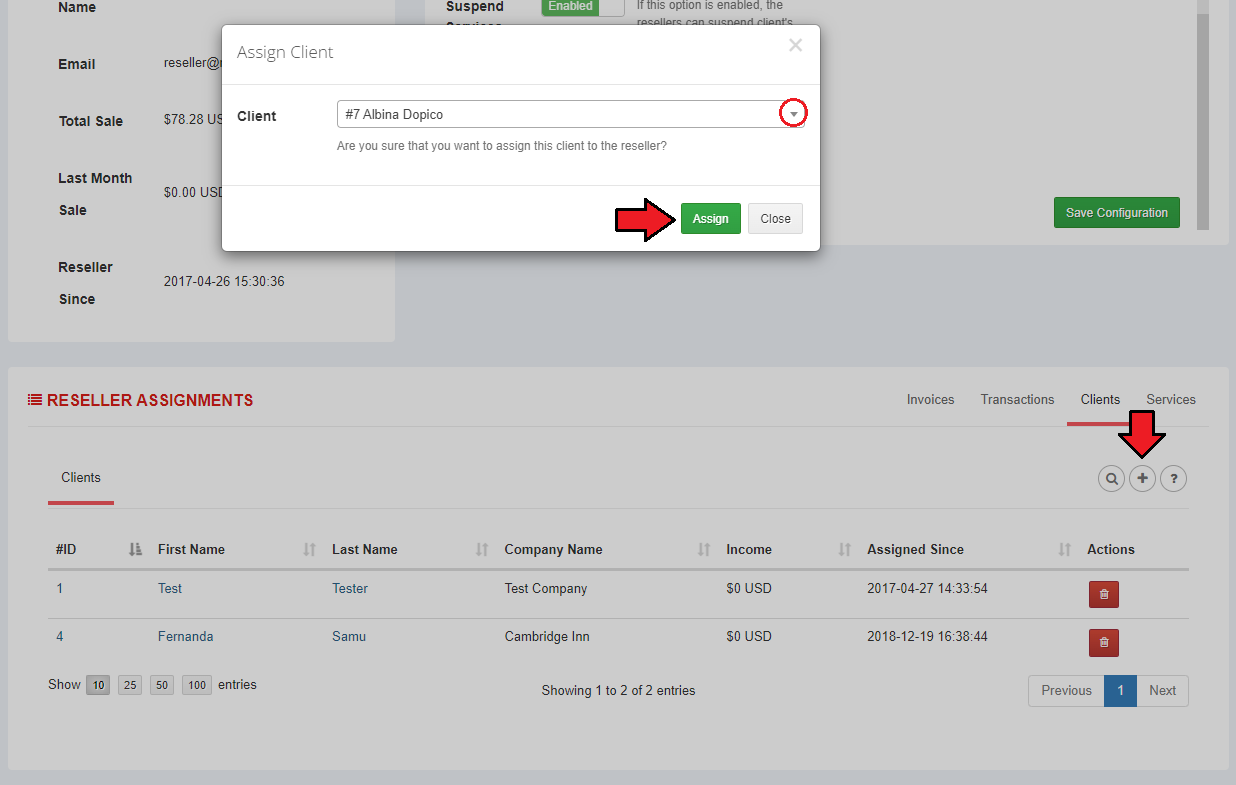Open last name Tester link

(x=350, y=588)
